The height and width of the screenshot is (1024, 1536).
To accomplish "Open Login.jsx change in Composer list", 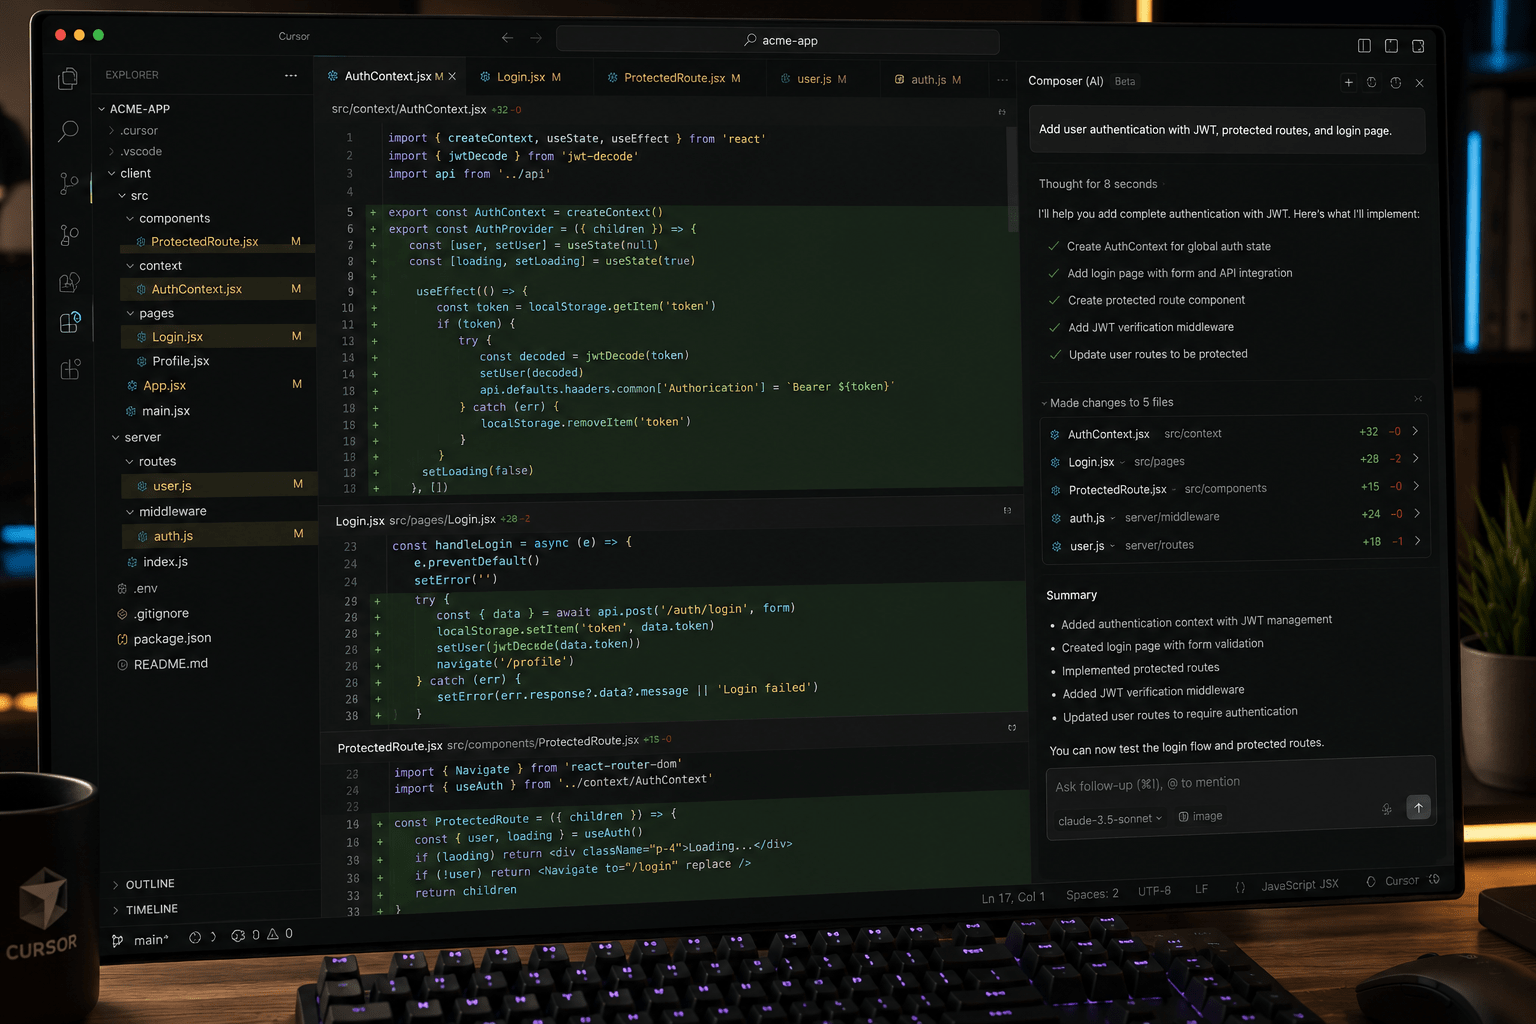I will (x=1236, y=461).
